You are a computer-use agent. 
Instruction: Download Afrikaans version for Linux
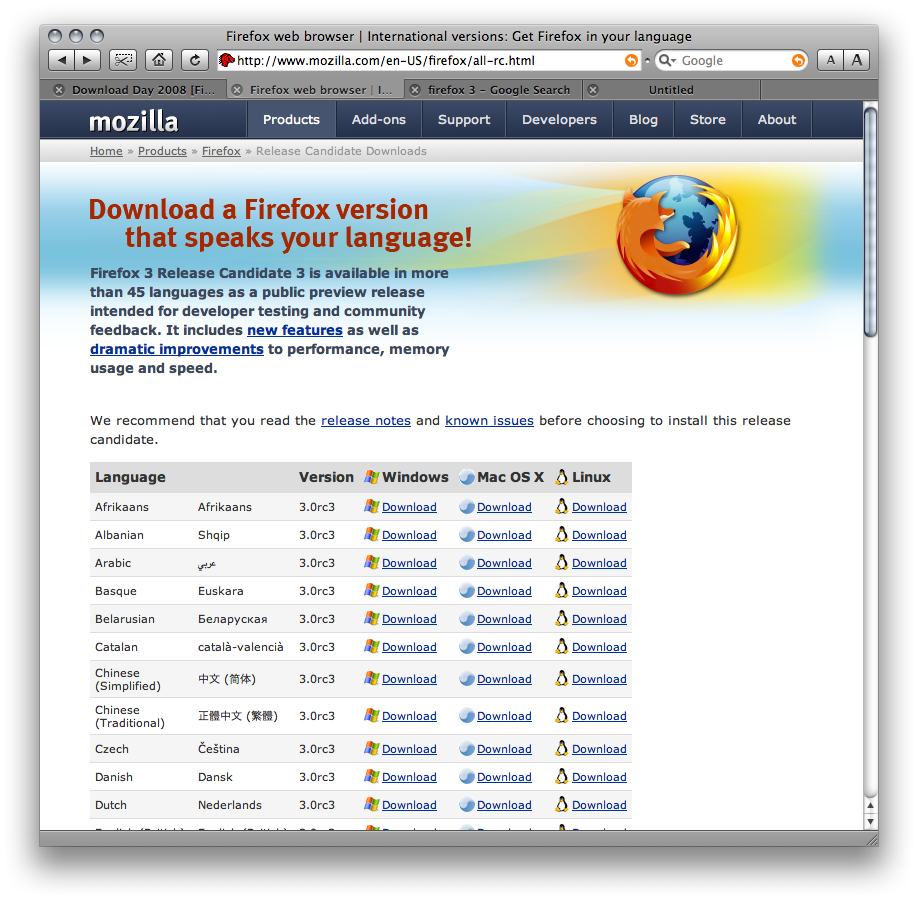click(x=599, y=507)
